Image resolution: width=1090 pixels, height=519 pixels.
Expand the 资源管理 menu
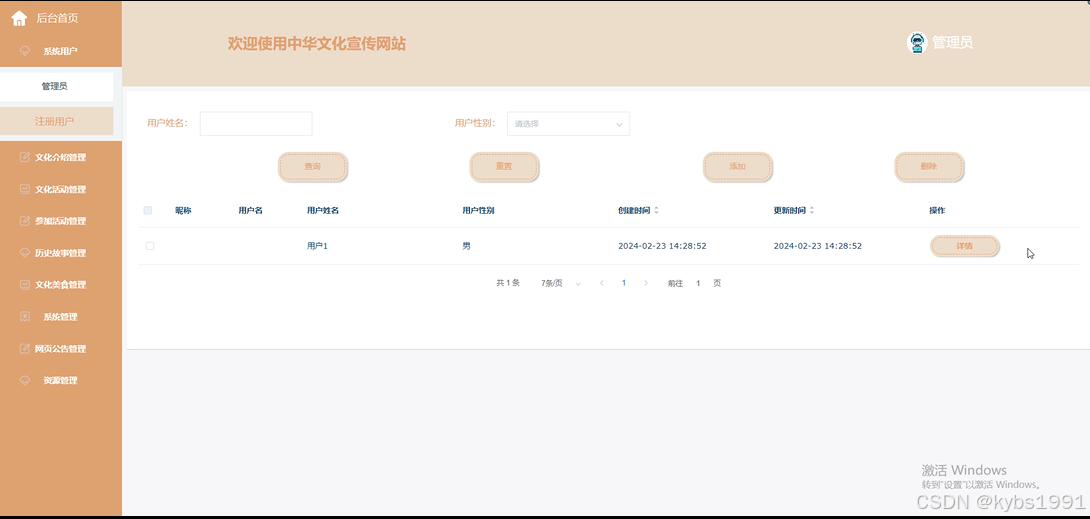60,380
